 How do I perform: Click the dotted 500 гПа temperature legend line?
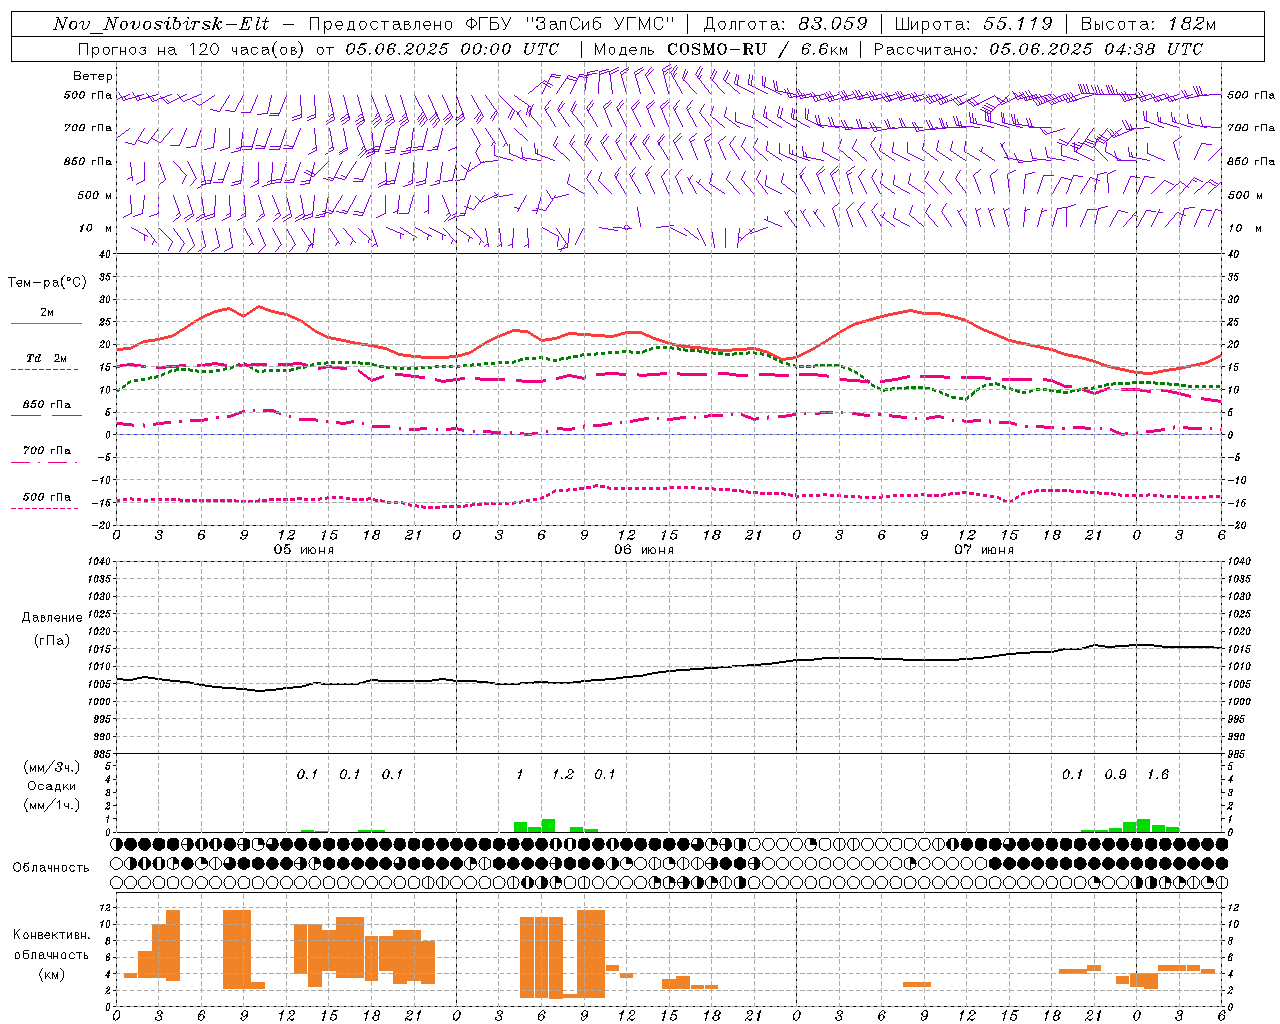point(44,508)
